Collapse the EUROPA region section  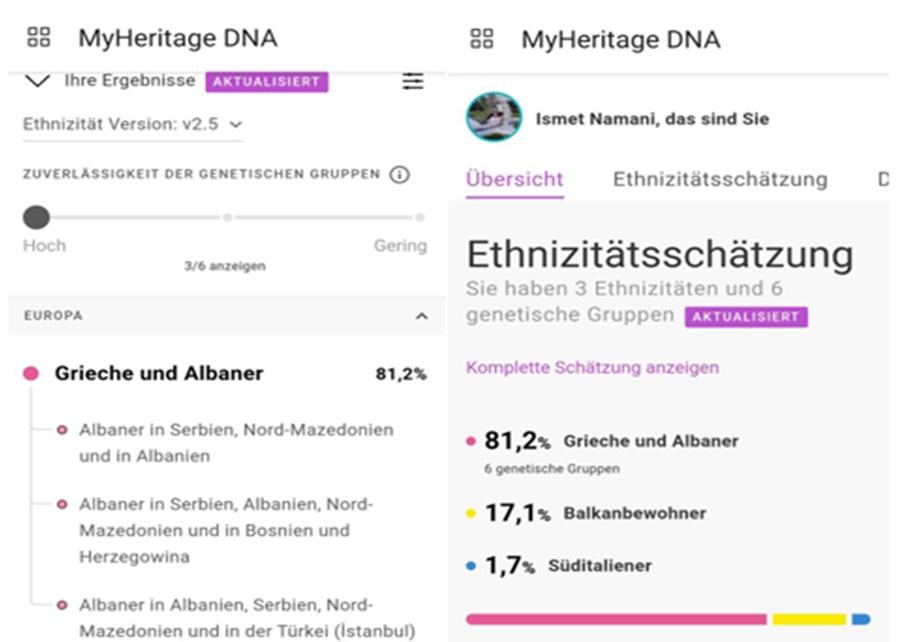pyautogui.click(x=421, y=316)
